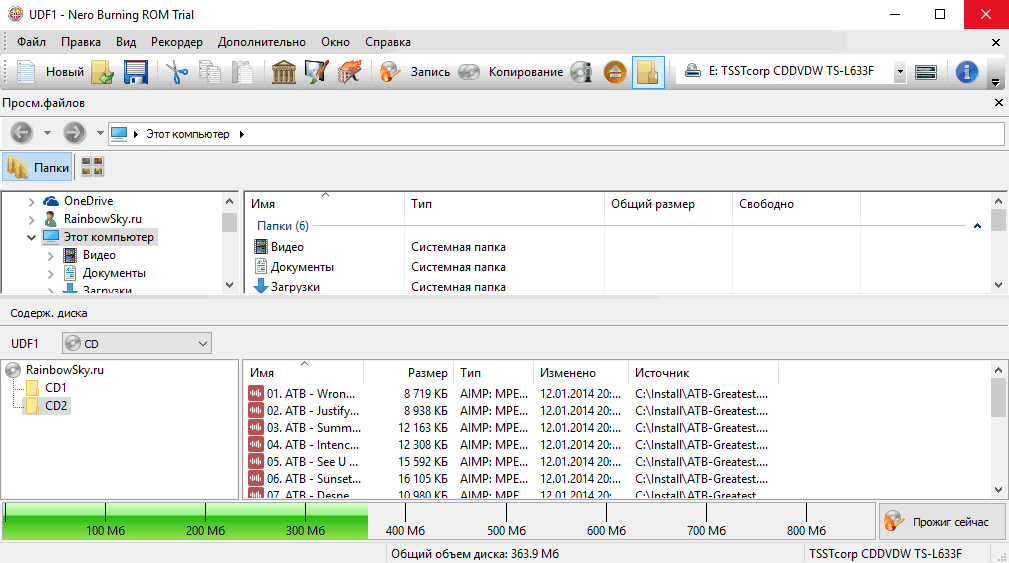Expand OneDrive tree node

coord(31,201)
